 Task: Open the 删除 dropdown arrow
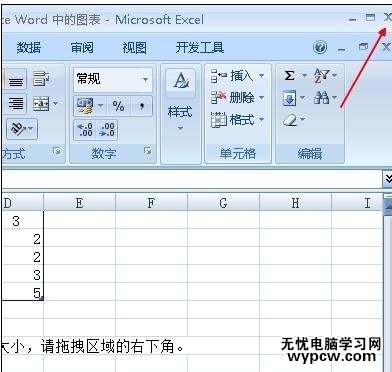261,98
